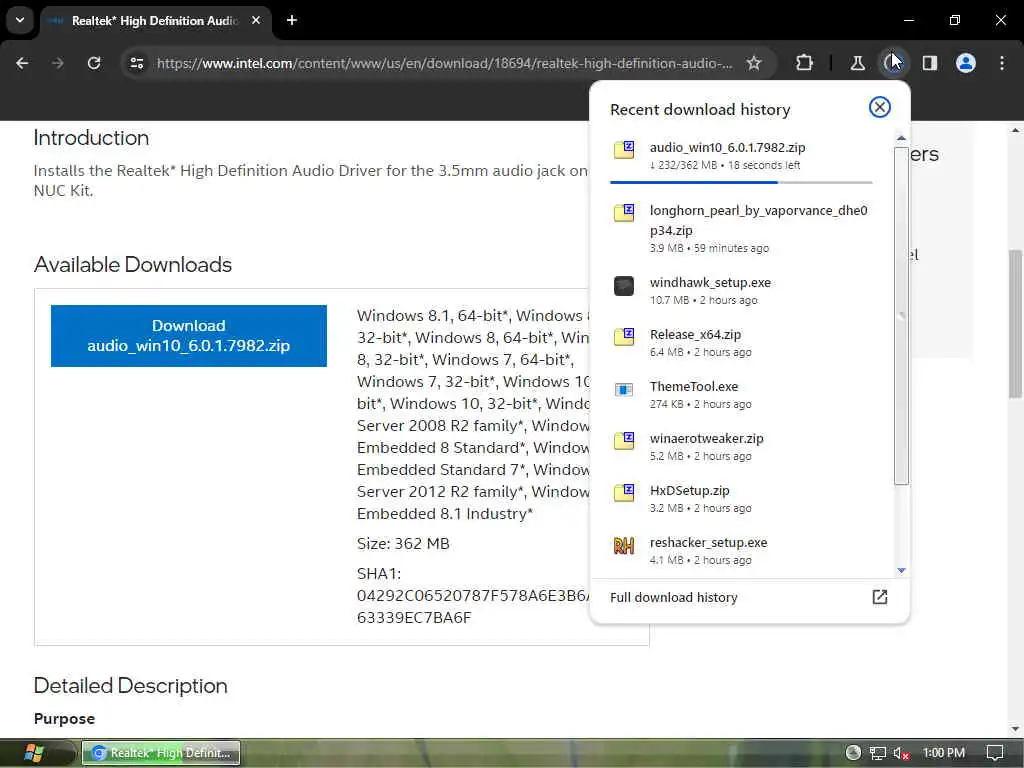Click the reshacker_setup.exe RH icon
Viewport: 1024px width, 768px height.
click(624, 545)
